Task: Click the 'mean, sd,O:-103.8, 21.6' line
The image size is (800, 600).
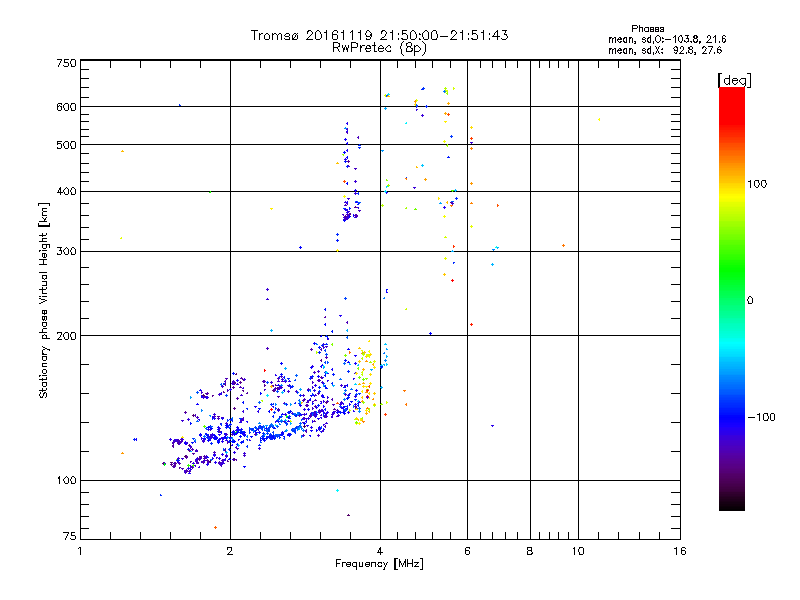Action: coord(667,39)
